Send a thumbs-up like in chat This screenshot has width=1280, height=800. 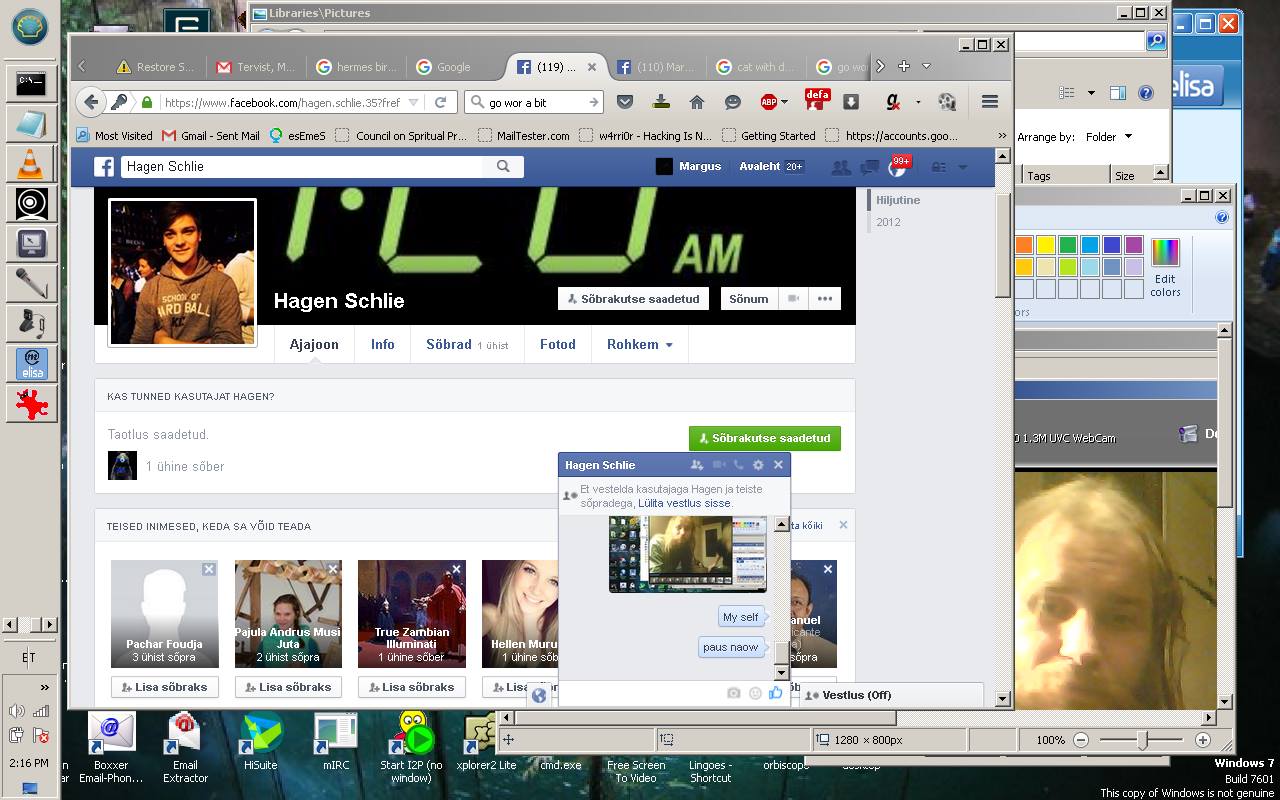776,692
